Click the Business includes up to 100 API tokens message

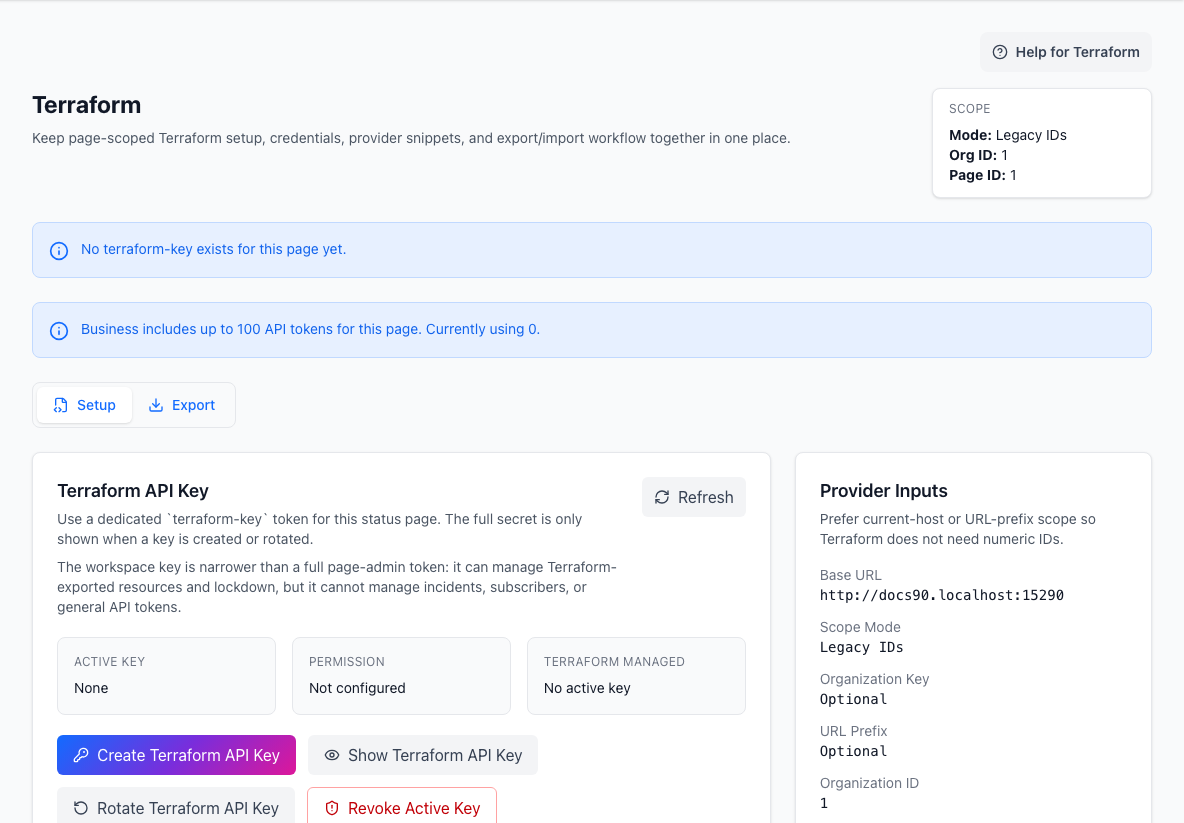tap(310, 329)
